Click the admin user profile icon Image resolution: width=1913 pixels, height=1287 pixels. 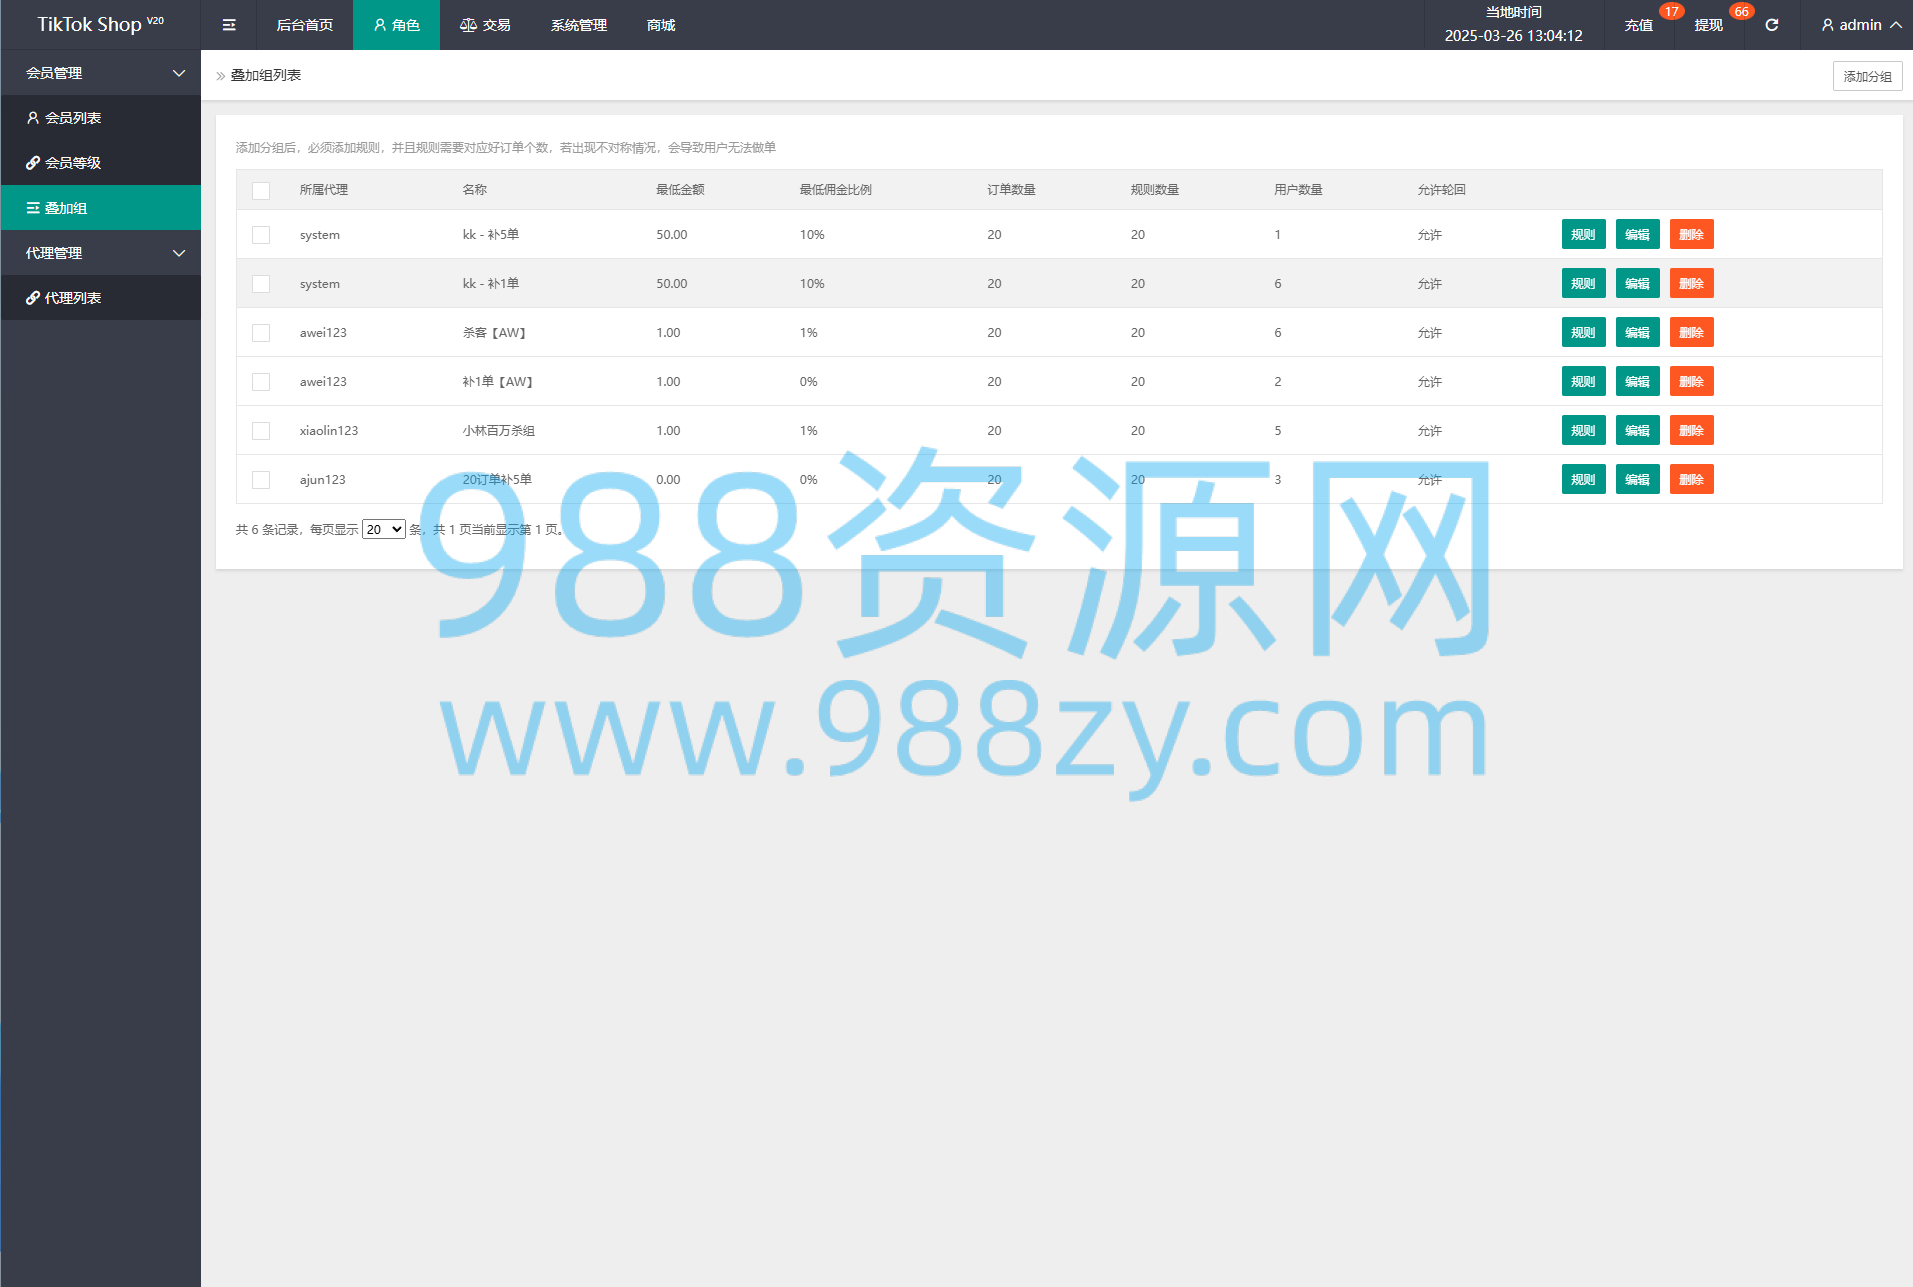(x=1827, y=25)
